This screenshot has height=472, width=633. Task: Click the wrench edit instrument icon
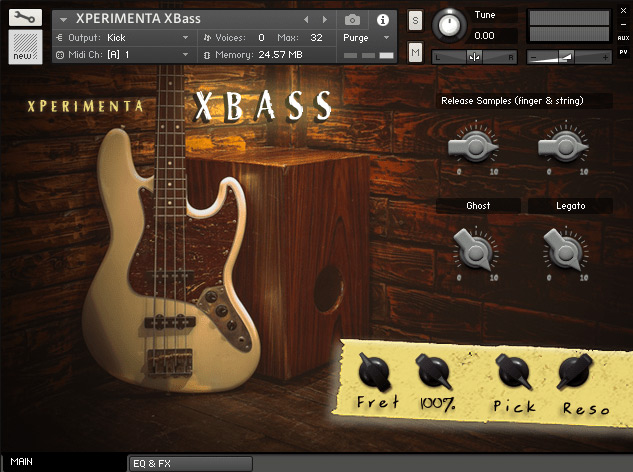click(25, 17)
